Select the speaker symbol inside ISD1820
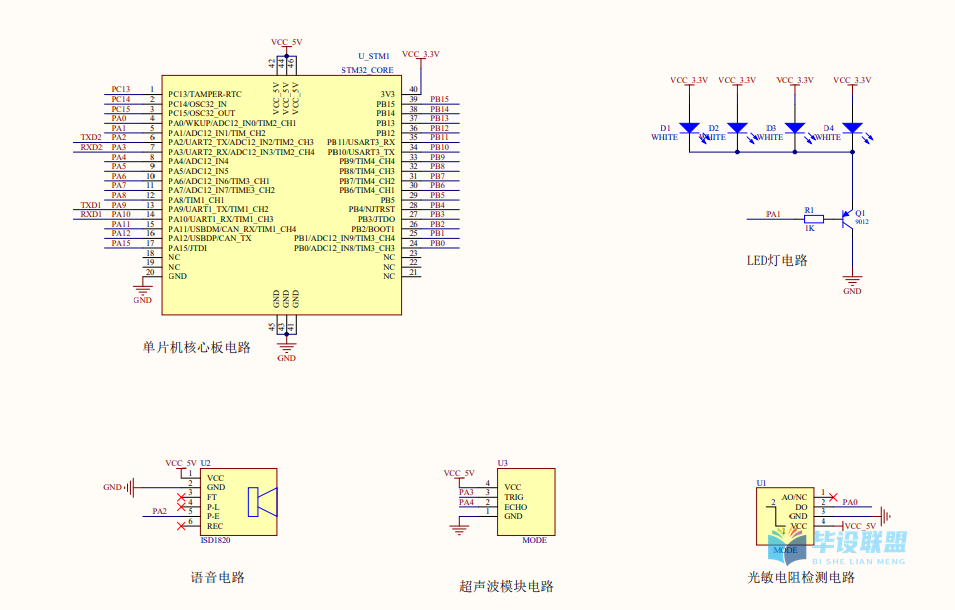 [x=263, y=502]
